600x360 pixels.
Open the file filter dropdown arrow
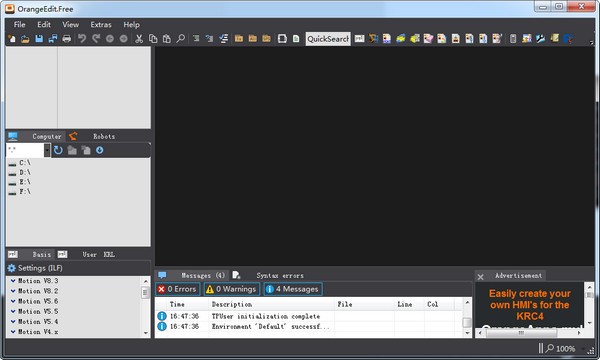[x=47, y=150]
